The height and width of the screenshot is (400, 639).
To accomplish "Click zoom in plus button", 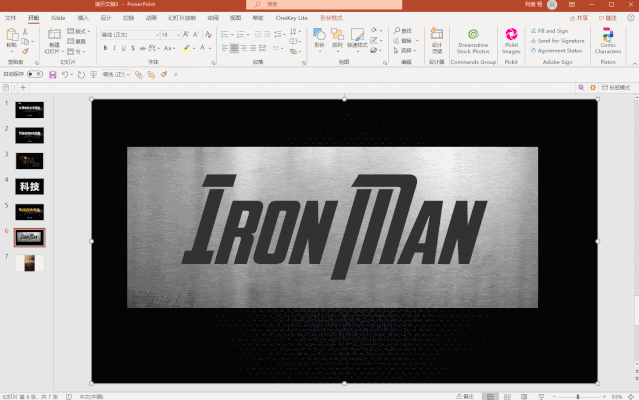I will [604, 396].
